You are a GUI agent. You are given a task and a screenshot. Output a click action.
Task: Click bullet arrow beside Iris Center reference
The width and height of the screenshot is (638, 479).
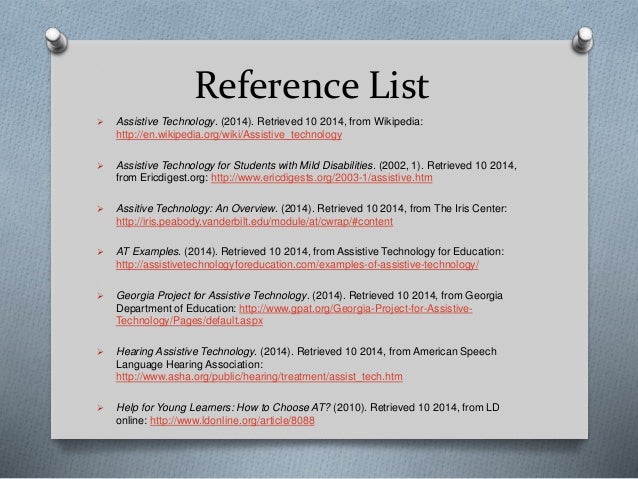[x=100, y=209]
